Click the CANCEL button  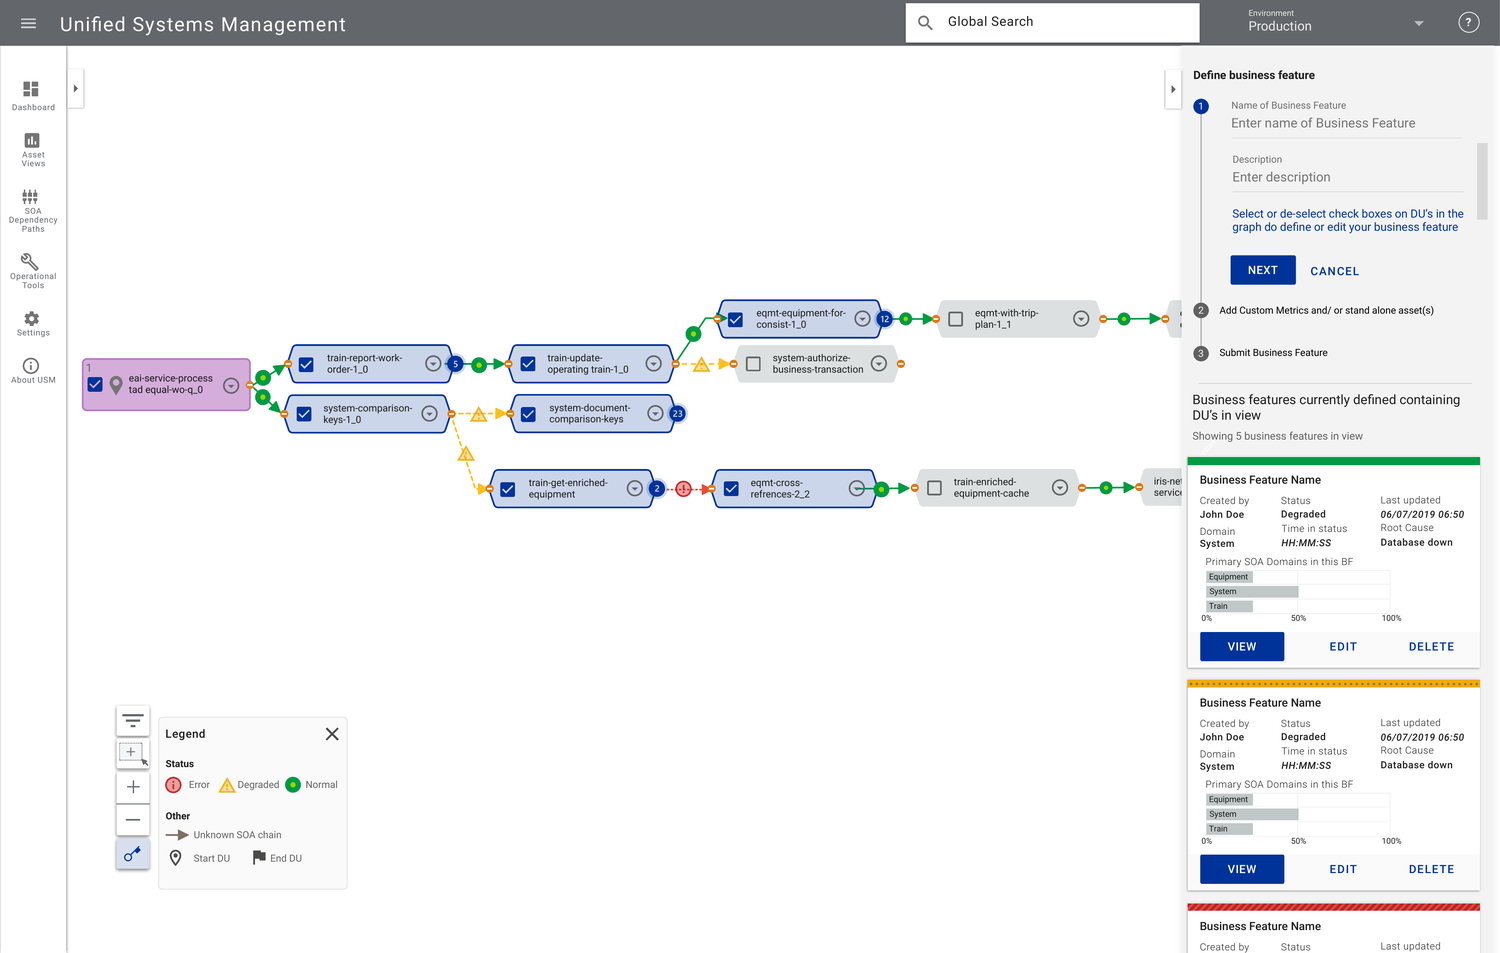(1335, 271)
